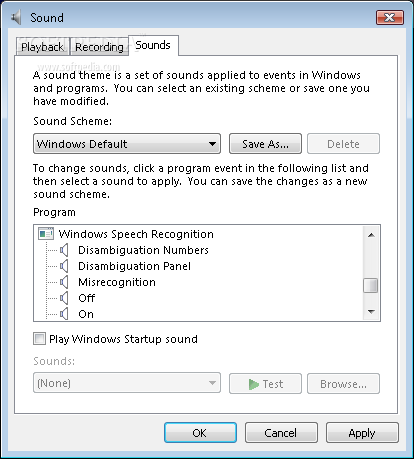The height and width of the screenshot is (459, 414).
Task: Click the speaker icon beside Disambiguation Numbers
Action: click(64, 250)
